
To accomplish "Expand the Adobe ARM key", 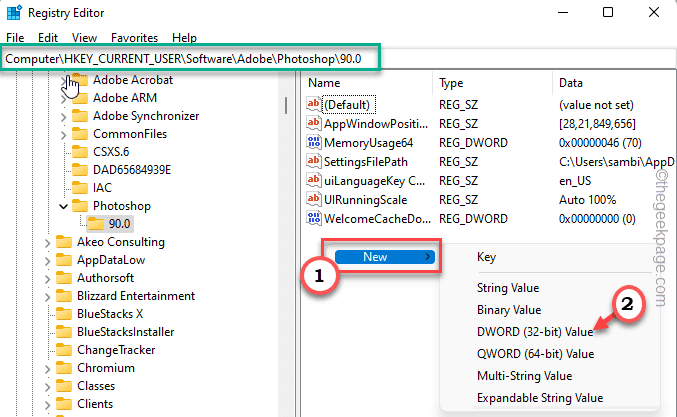I will pos(63,99).
